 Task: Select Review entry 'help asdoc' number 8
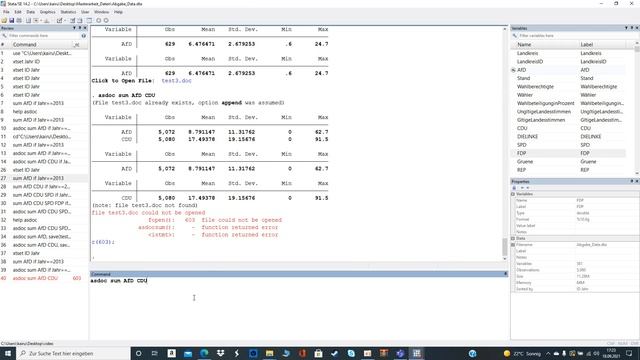click(x=44, y=111)
